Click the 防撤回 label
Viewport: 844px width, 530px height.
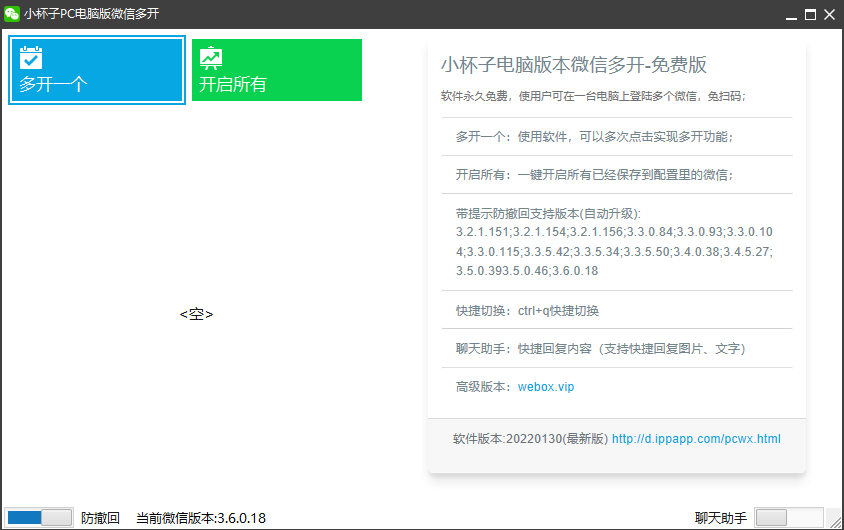100,518
